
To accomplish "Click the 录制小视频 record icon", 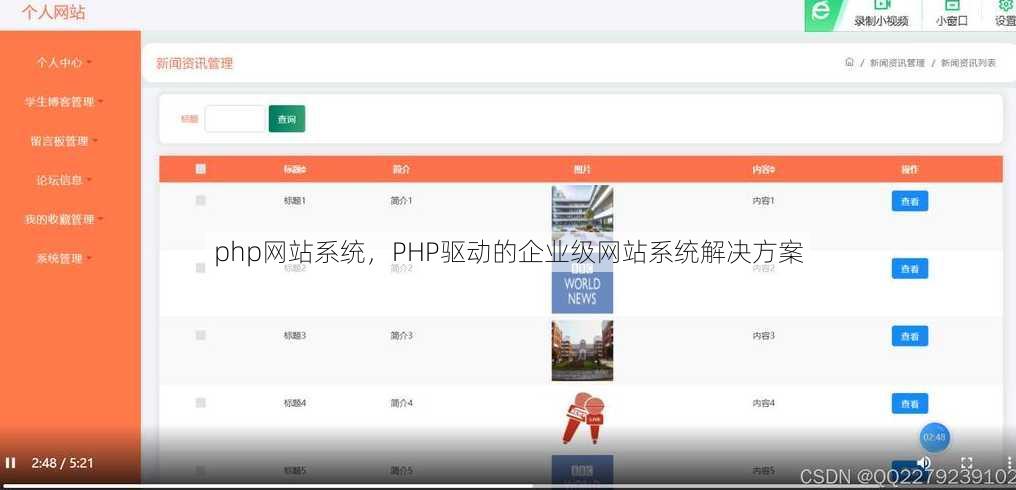I will (882, 5).
